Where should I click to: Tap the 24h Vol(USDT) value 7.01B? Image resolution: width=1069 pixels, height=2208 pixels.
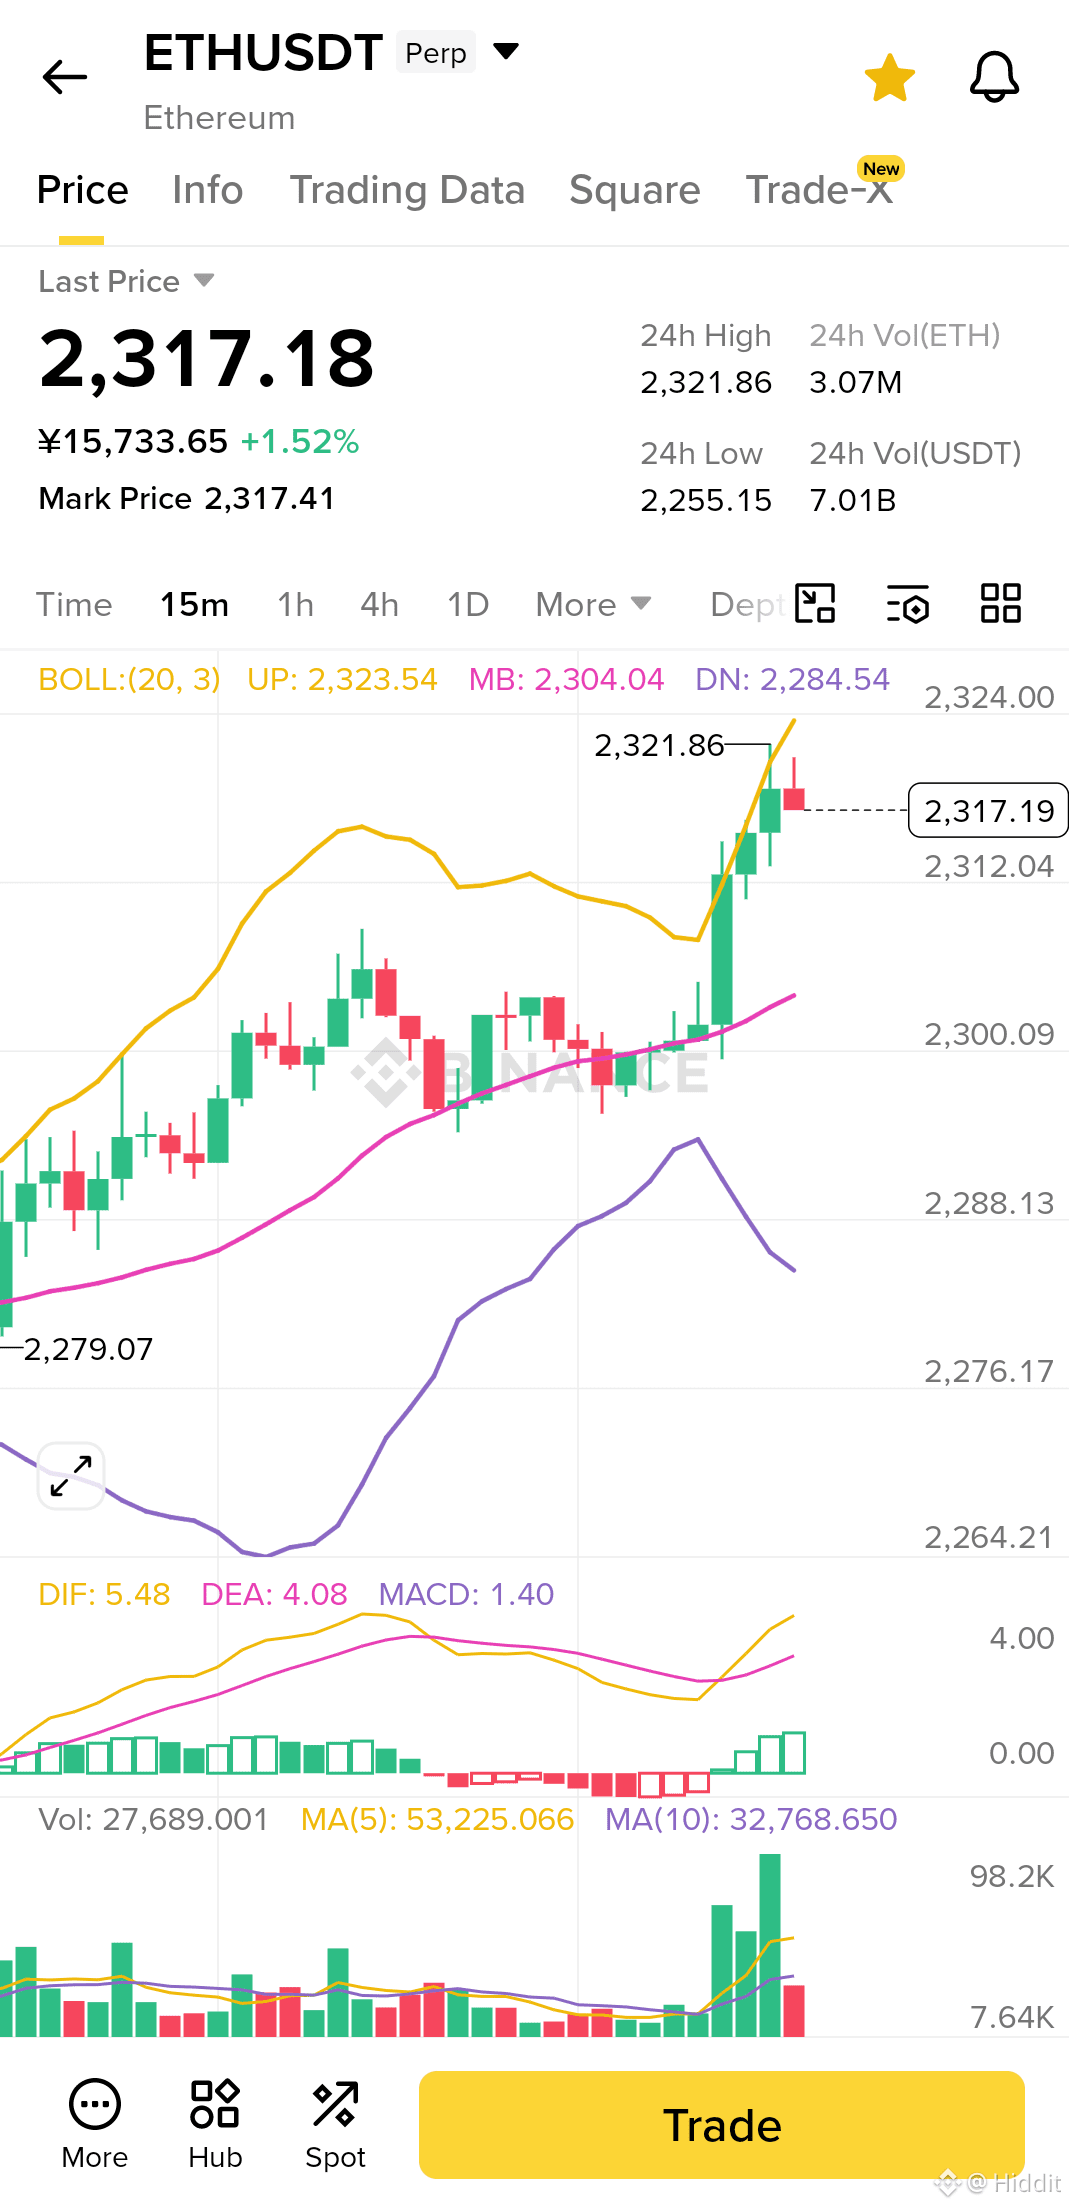coord(853,500)
